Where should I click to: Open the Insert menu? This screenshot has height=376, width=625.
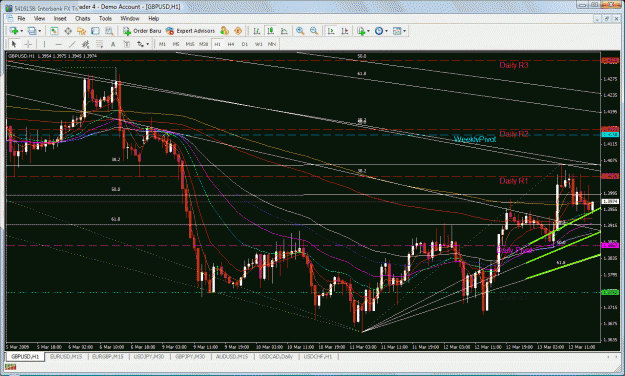click(x=60, y=18)
